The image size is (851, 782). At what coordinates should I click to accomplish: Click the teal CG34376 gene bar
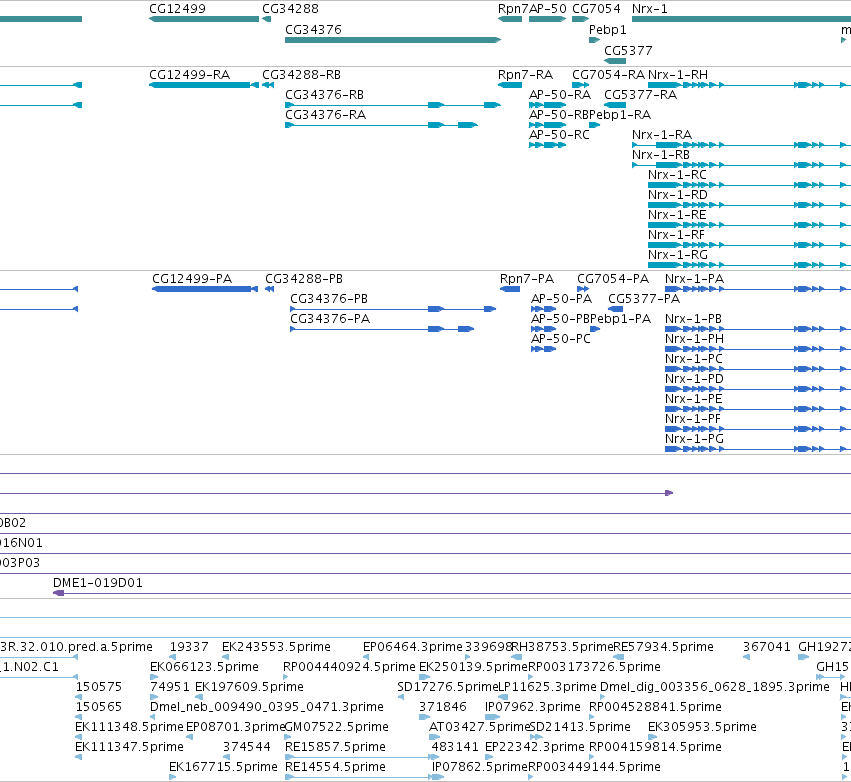point(392,40)
